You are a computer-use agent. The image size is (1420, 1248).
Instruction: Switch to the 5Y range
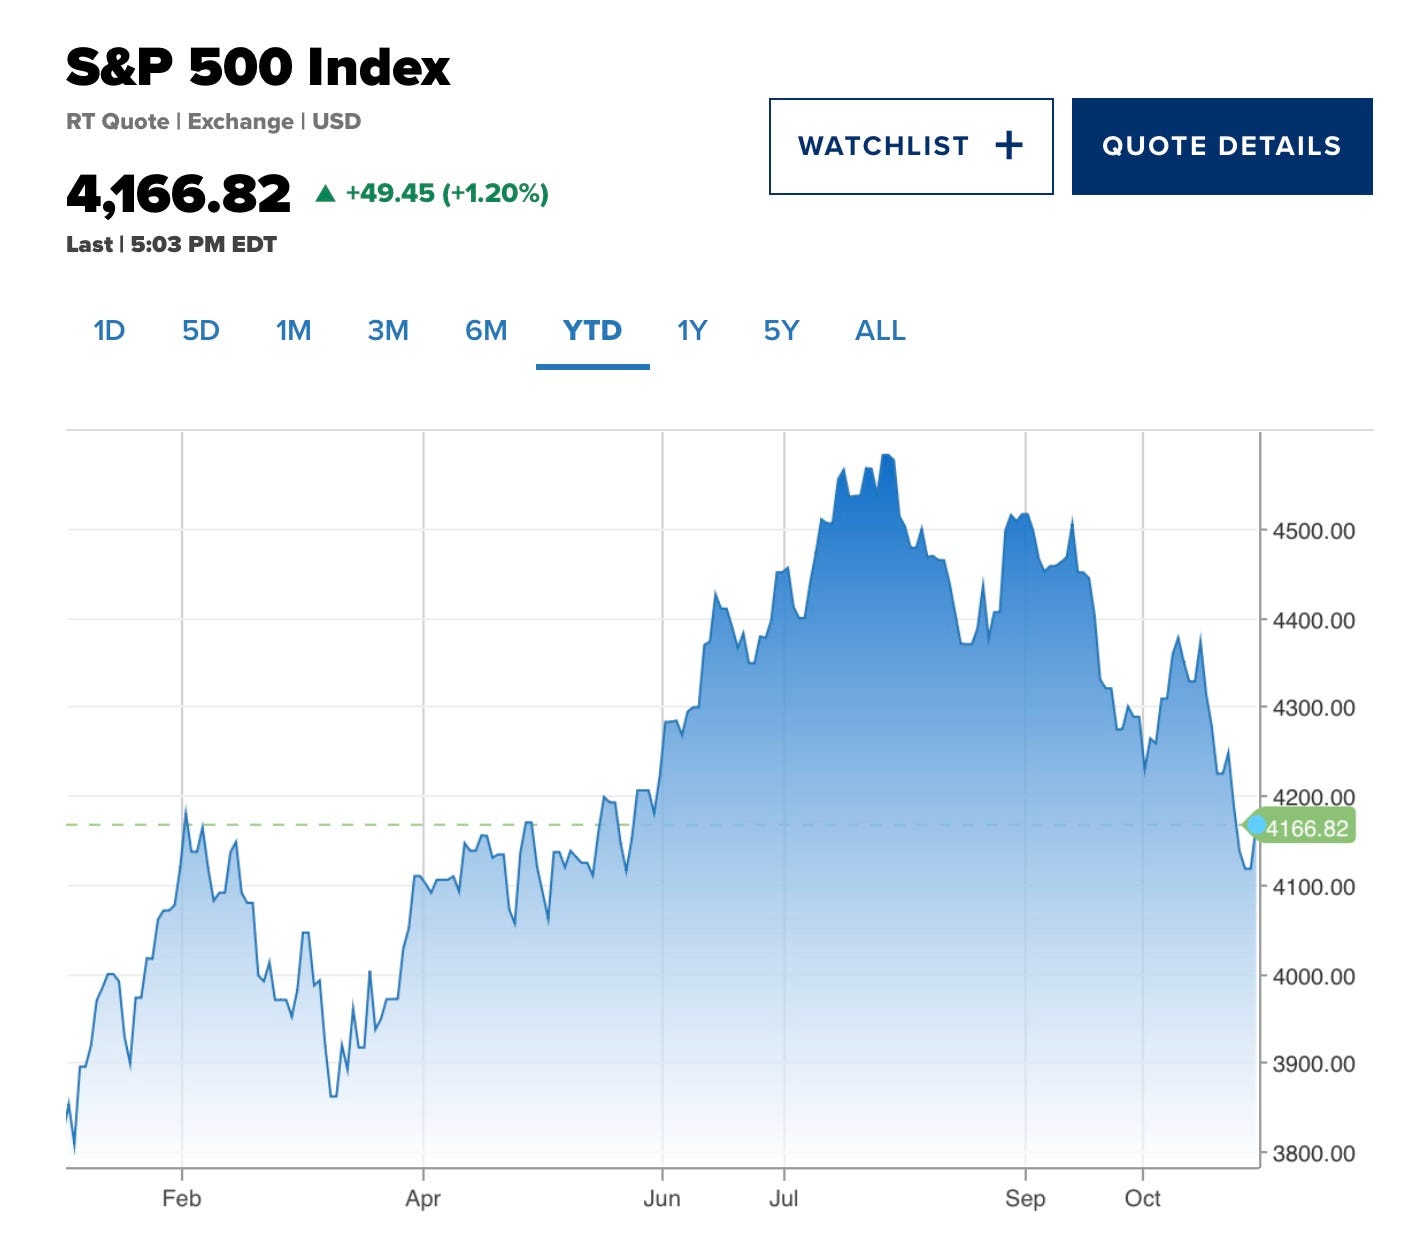coord(781,331)
